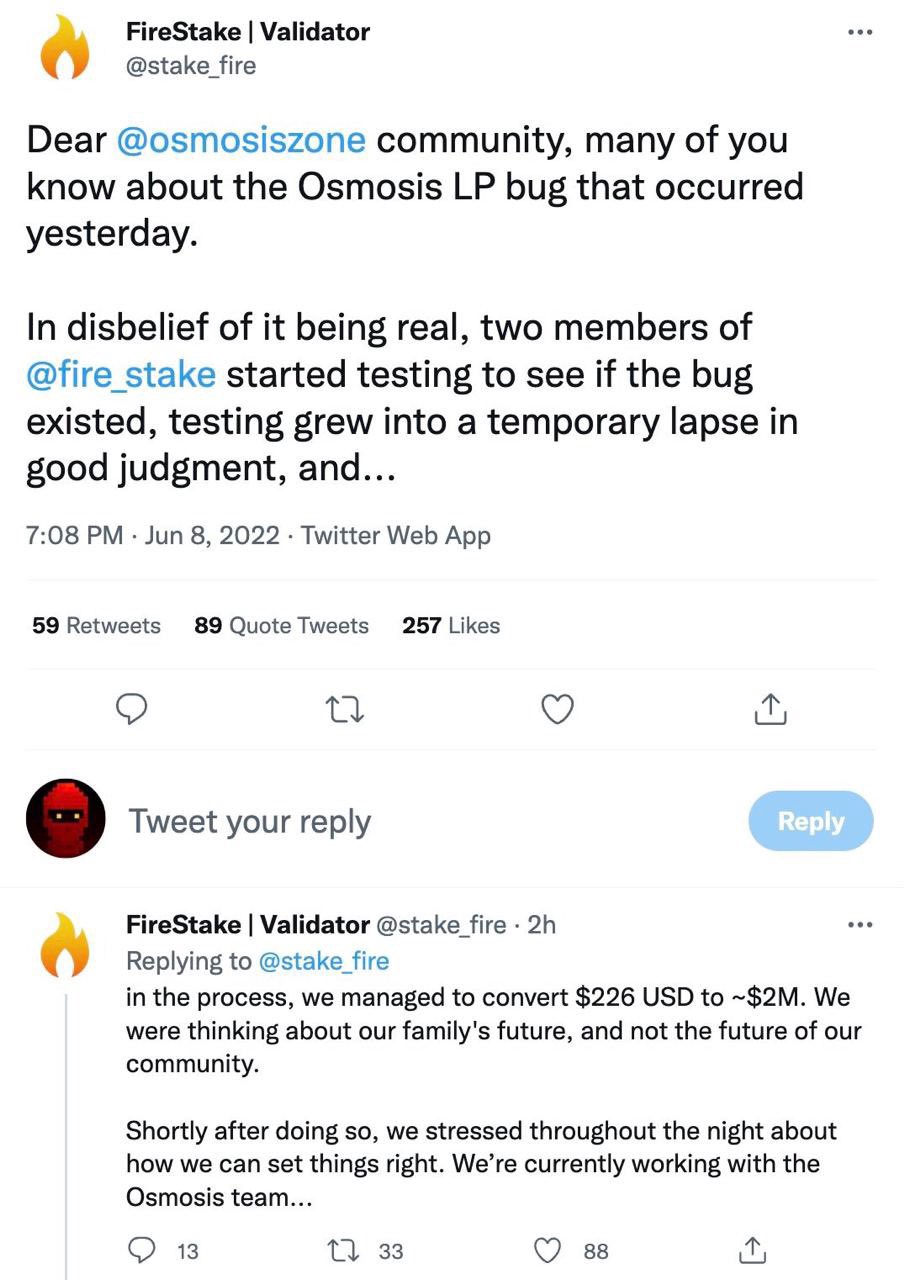Share the main tweet using the upload icon
The image size is (905, 1280).
coord(770,710)
